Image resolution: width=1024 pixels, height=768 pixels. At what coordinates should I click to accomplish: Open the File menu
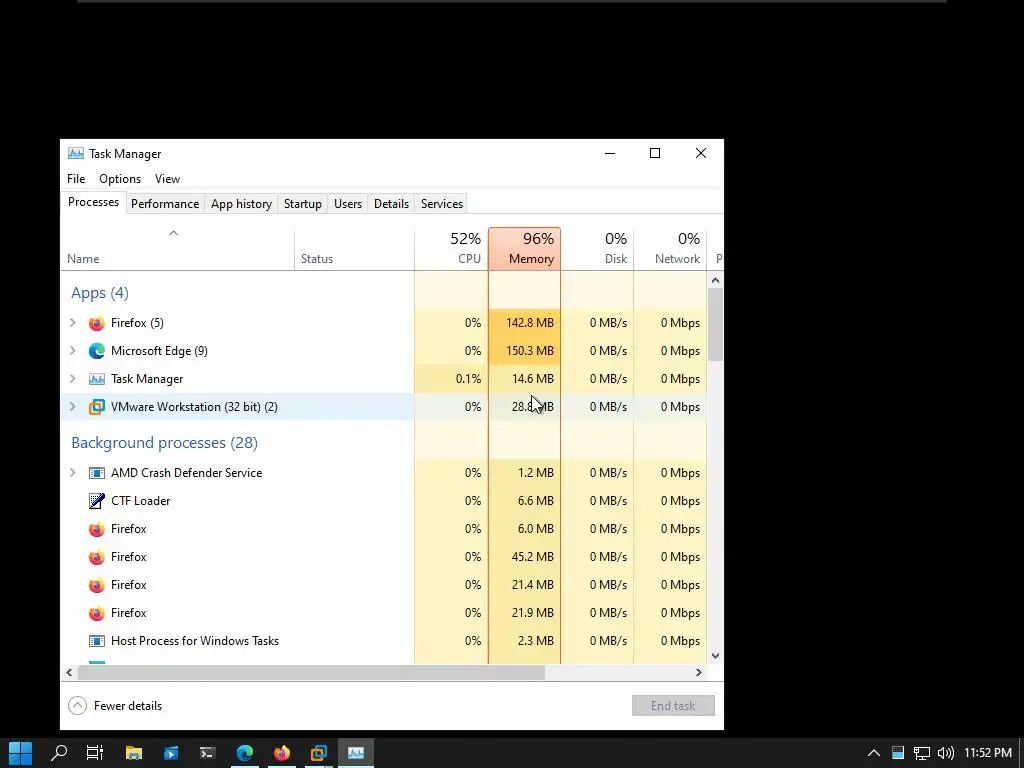(76, 179)
